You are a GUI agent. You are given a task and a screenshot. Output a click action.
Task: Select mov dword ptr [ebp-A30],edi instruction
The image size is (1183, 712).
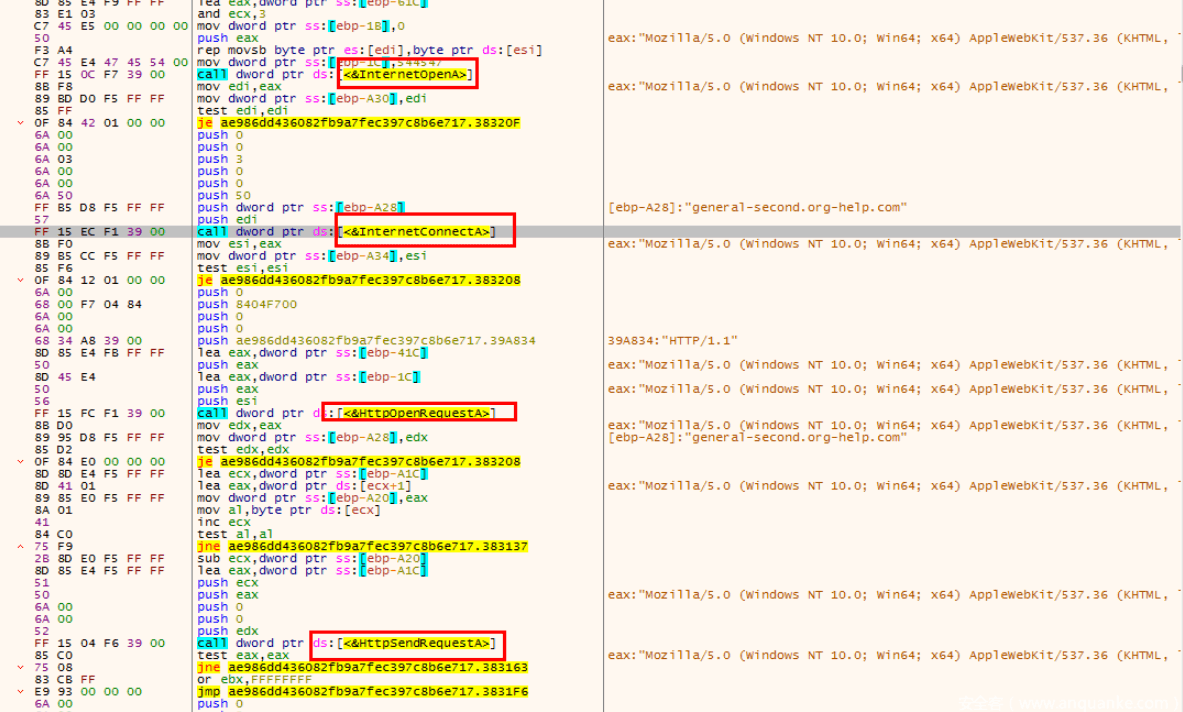[x=312, y=98]
